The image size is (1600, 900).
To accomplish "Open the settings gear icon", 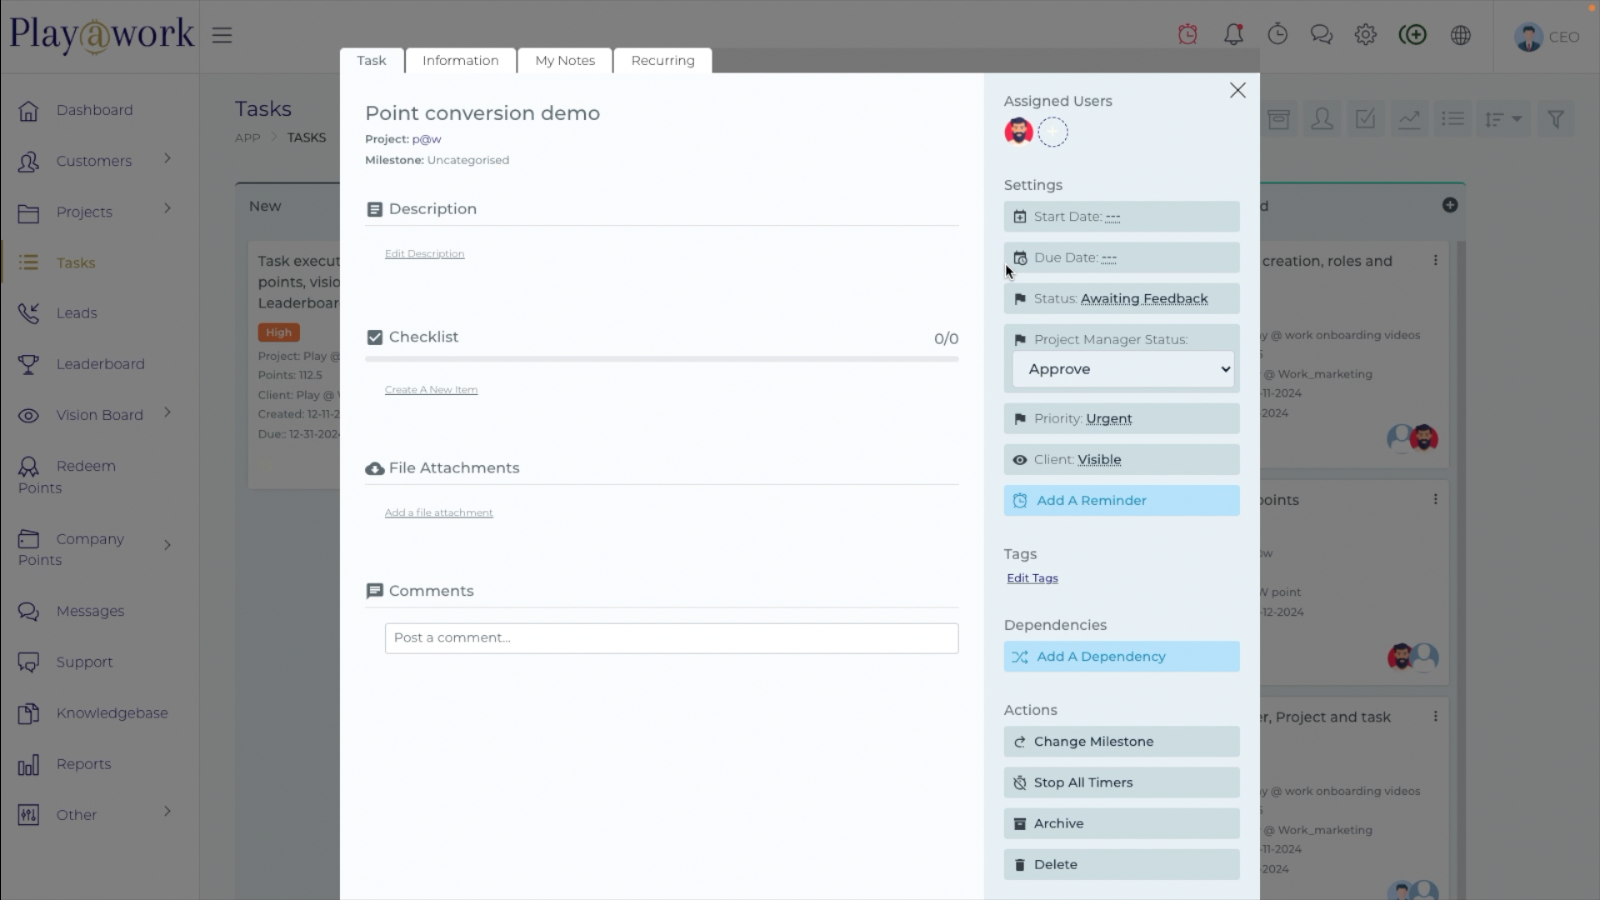I will (1365, 35).
